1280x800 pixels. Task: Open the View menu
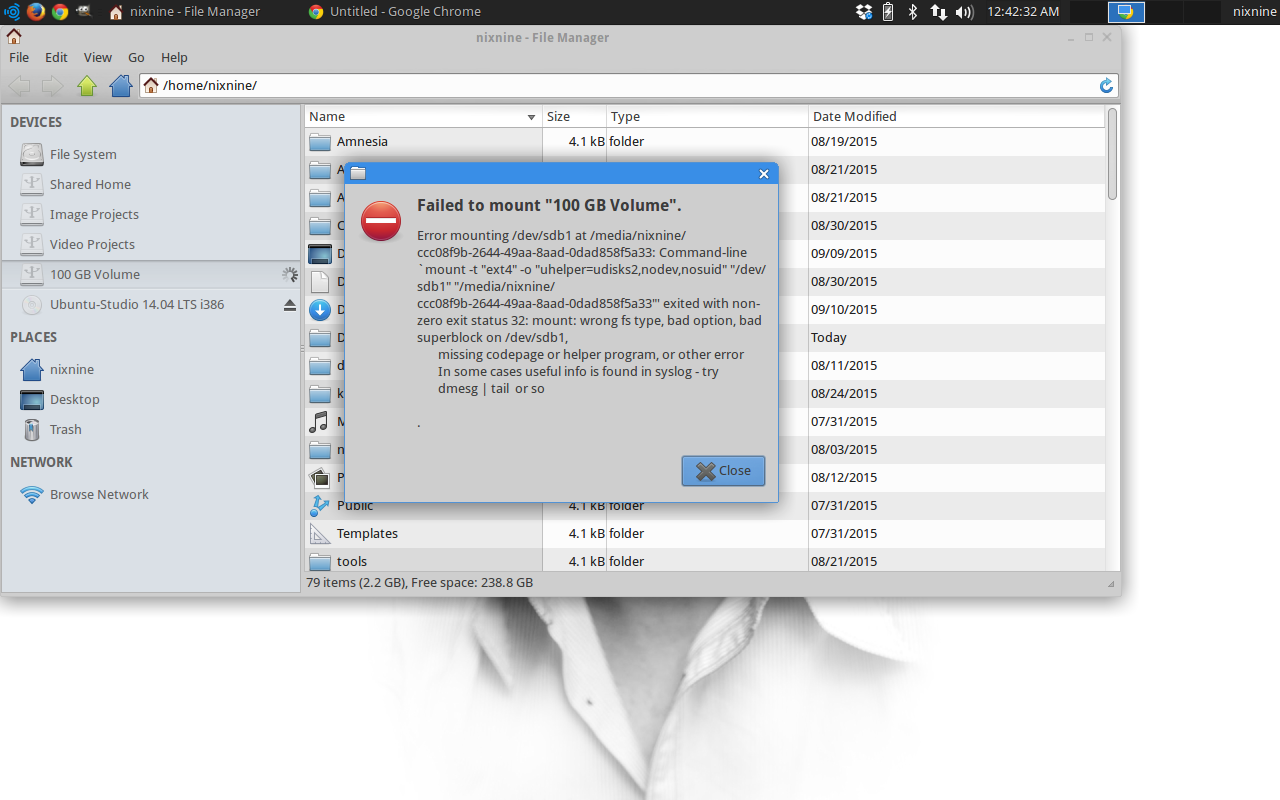coord(98,58)
